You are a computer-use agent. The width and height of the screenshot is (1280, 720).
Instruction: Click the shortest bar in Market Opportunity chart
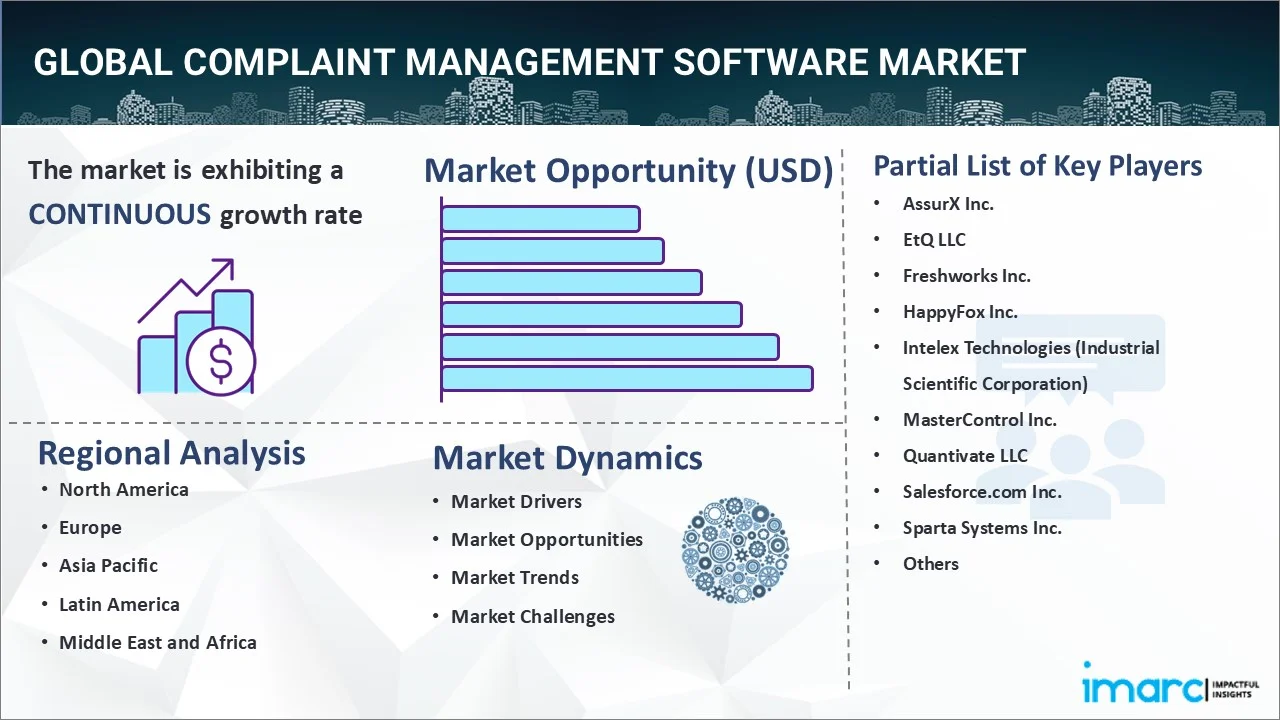pyautogui.click(x=540, y=218)
